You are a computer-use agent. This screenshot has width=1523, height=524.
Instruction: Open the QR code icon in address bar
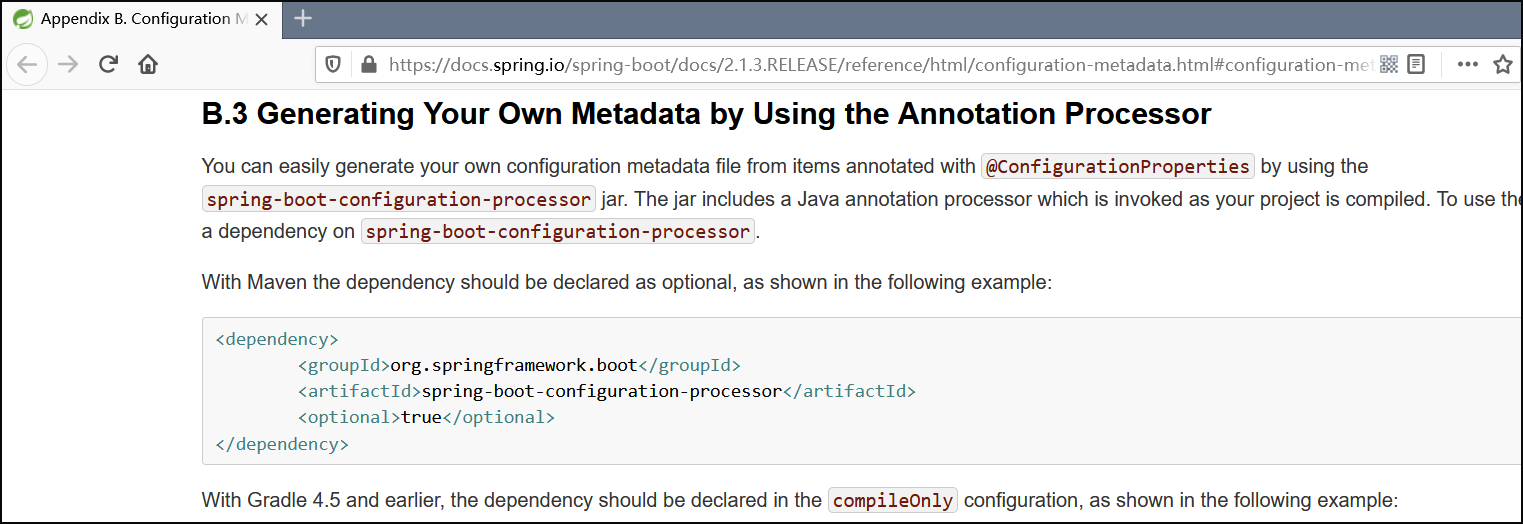pos(1388,64)
